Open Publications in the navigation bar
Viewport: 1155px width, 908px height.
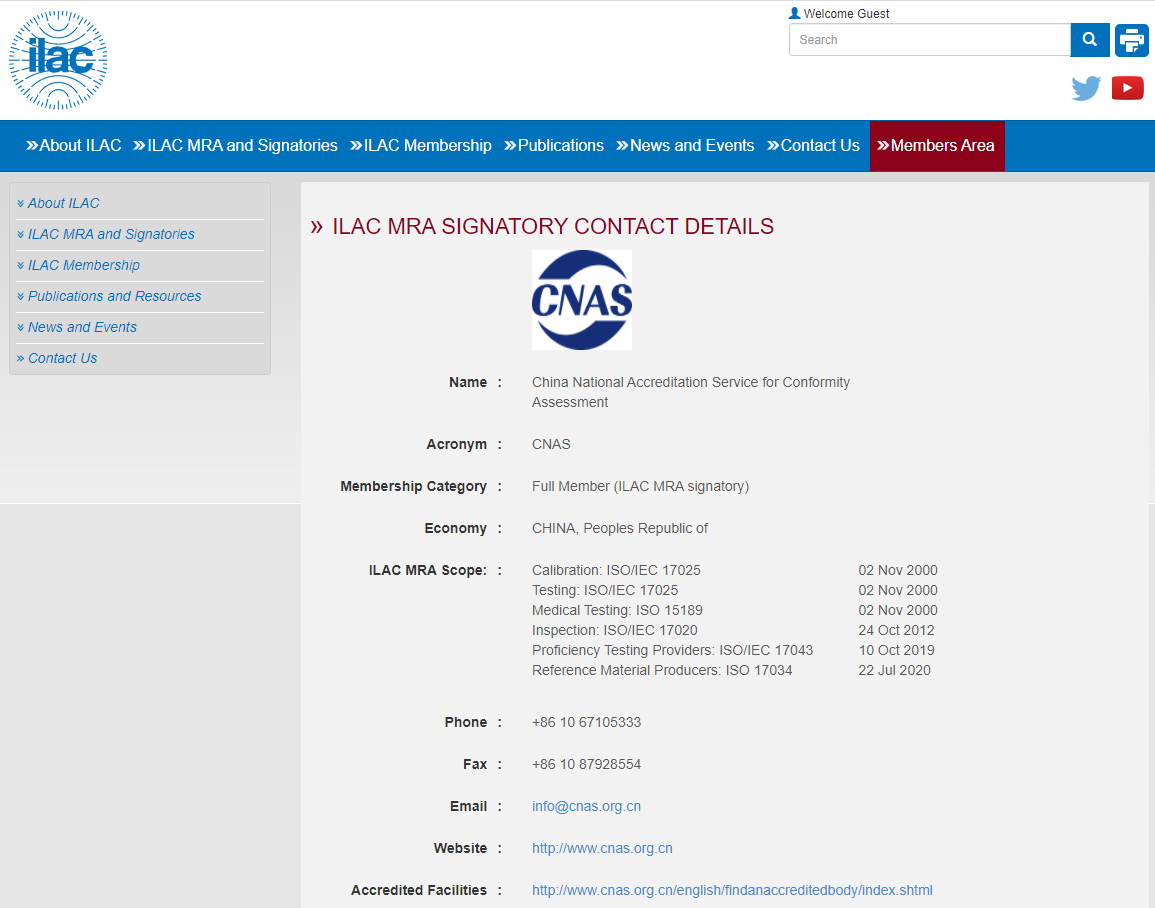click(554, 146)
